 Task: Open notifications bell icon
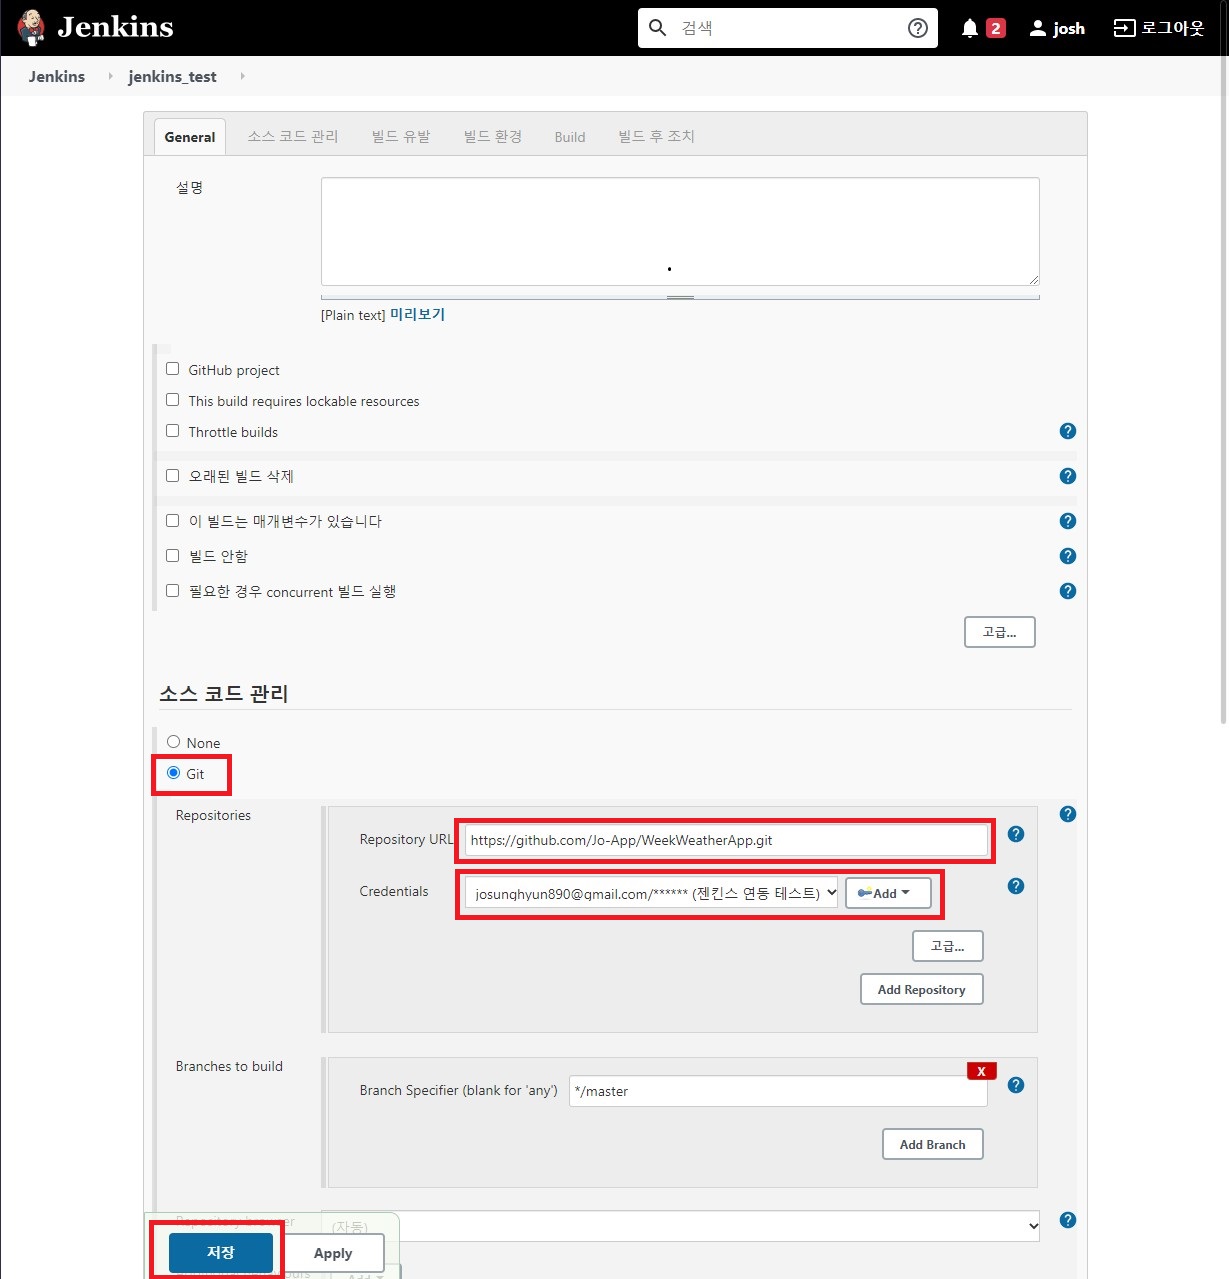970,28
